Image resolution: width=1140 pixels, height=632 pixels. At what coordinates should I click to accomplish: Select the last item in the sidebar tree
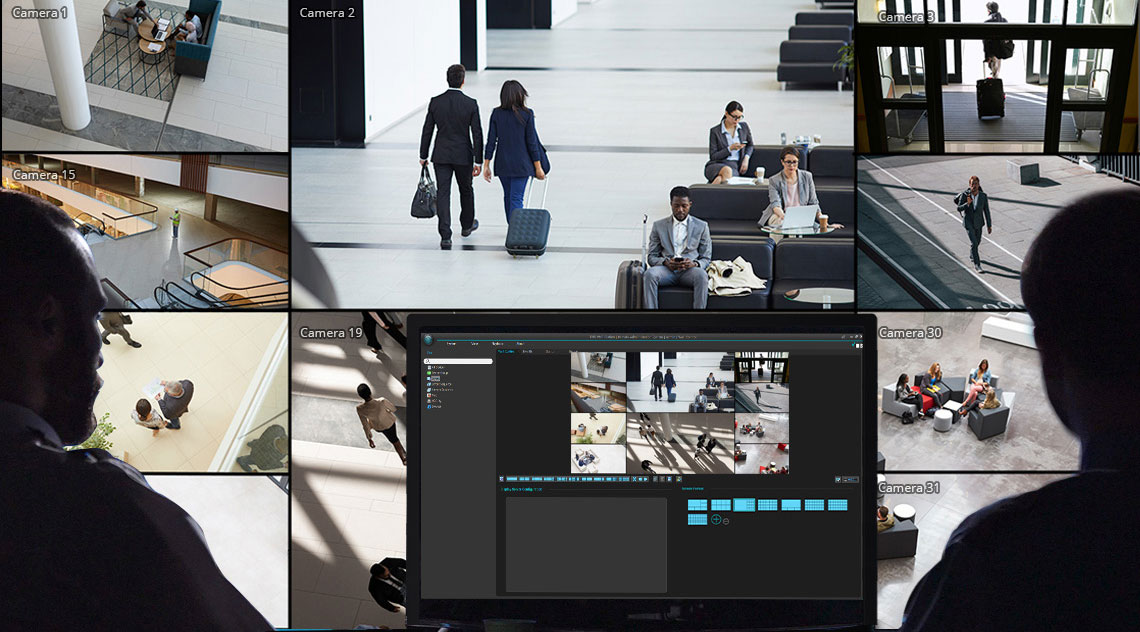click(435, 407)
